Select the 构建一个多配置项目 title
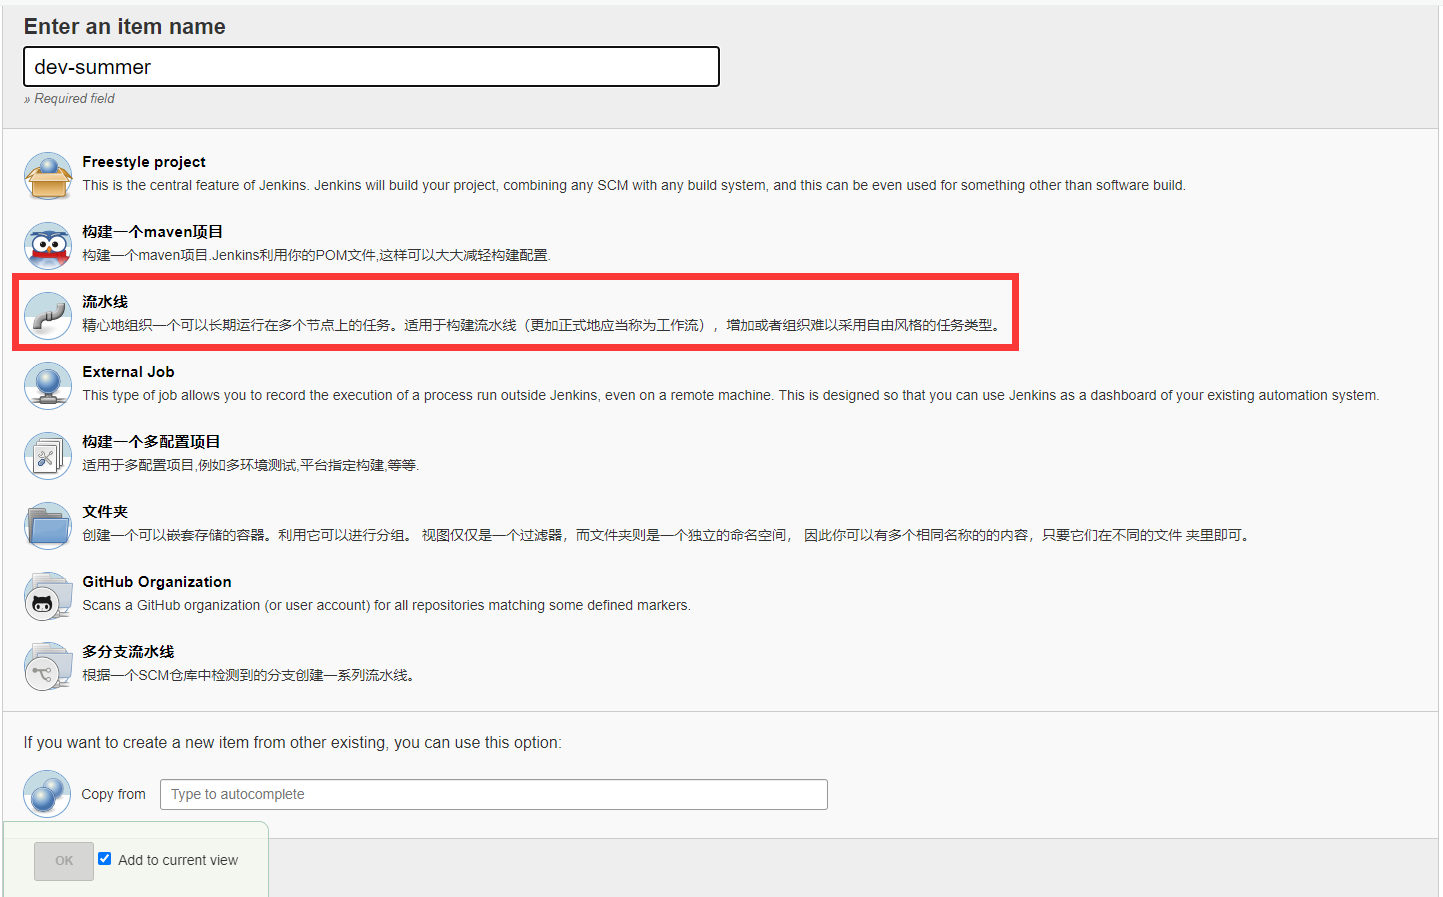 tap(151, 442)
